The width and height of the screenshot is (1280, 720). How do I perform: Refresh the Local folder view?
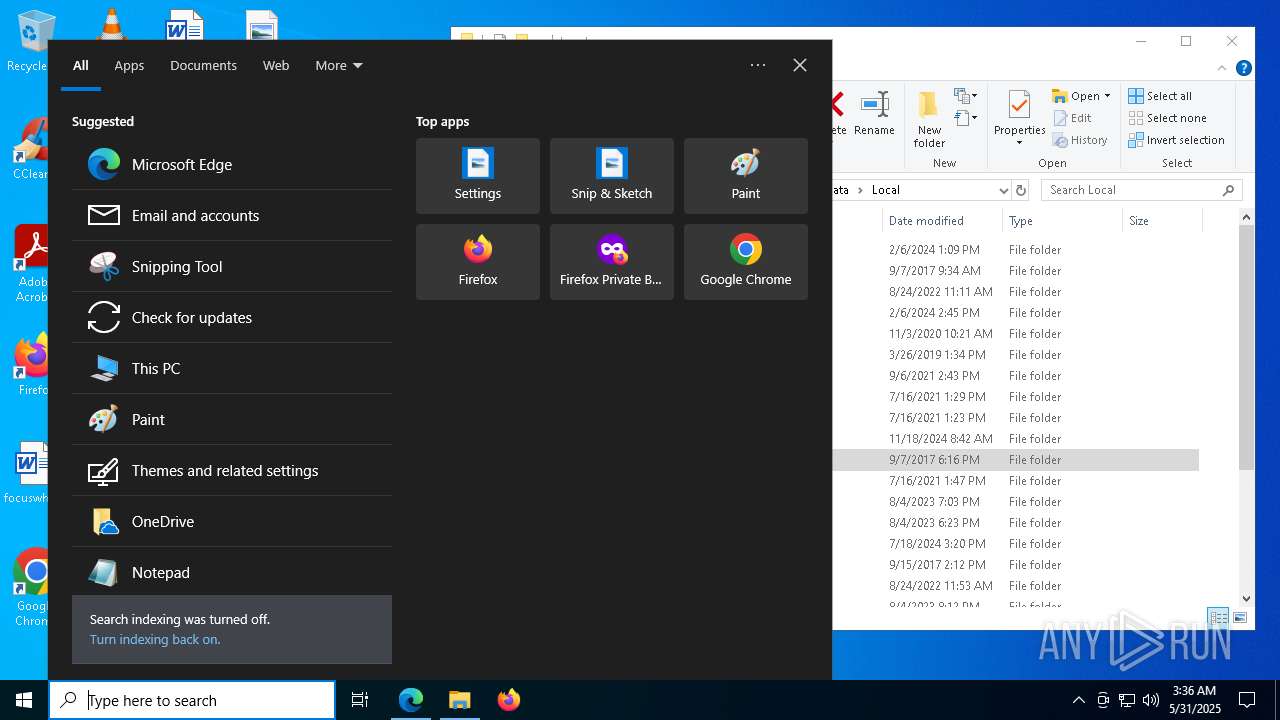(x=1021, y=190)
